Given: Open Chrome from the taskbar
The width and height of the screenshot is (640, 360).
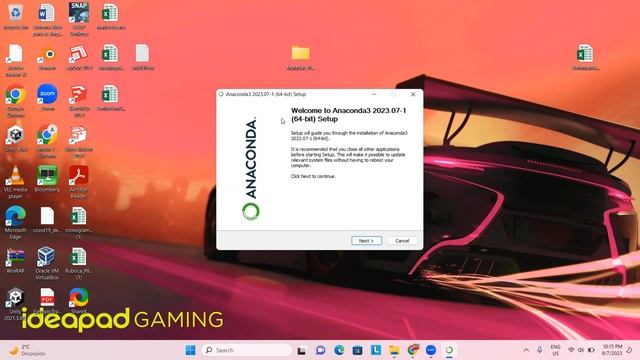Looking at the screenshot, I should point(413,350).
